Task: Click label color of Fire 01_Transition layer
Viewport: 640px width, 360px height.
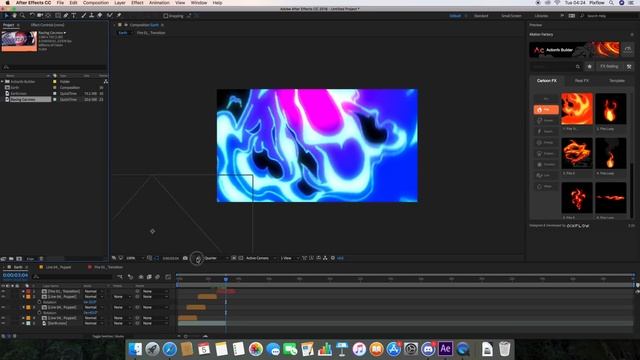Action: click(x=28, y=291)
